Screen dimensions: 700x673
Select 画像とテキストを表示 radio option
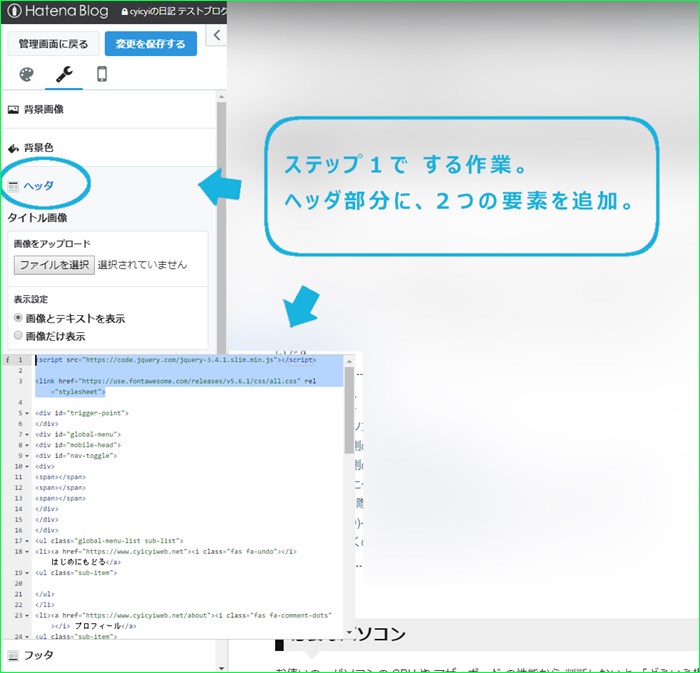18,318
